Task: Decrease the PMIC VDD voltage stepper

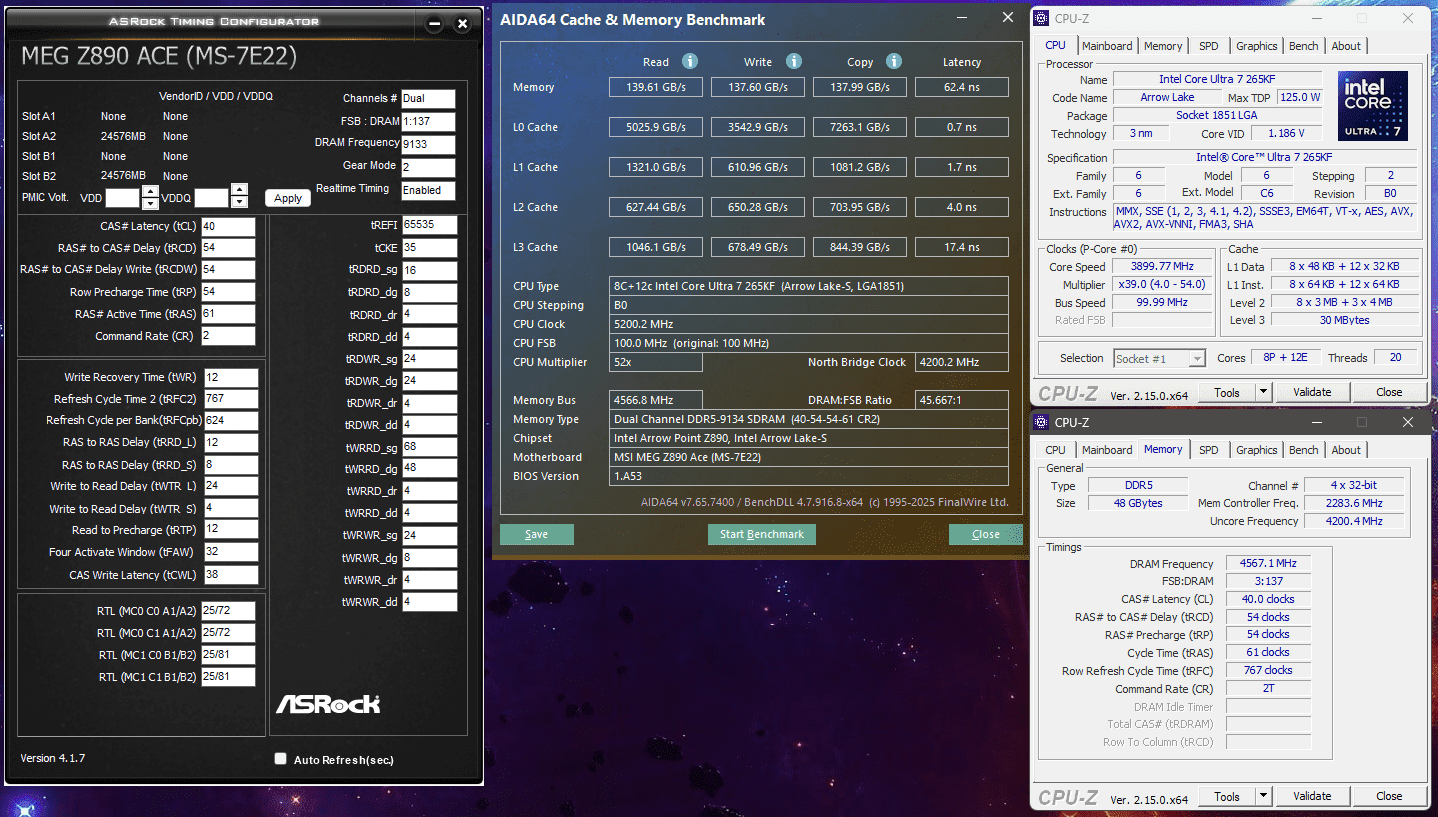Action: [150, 203]
